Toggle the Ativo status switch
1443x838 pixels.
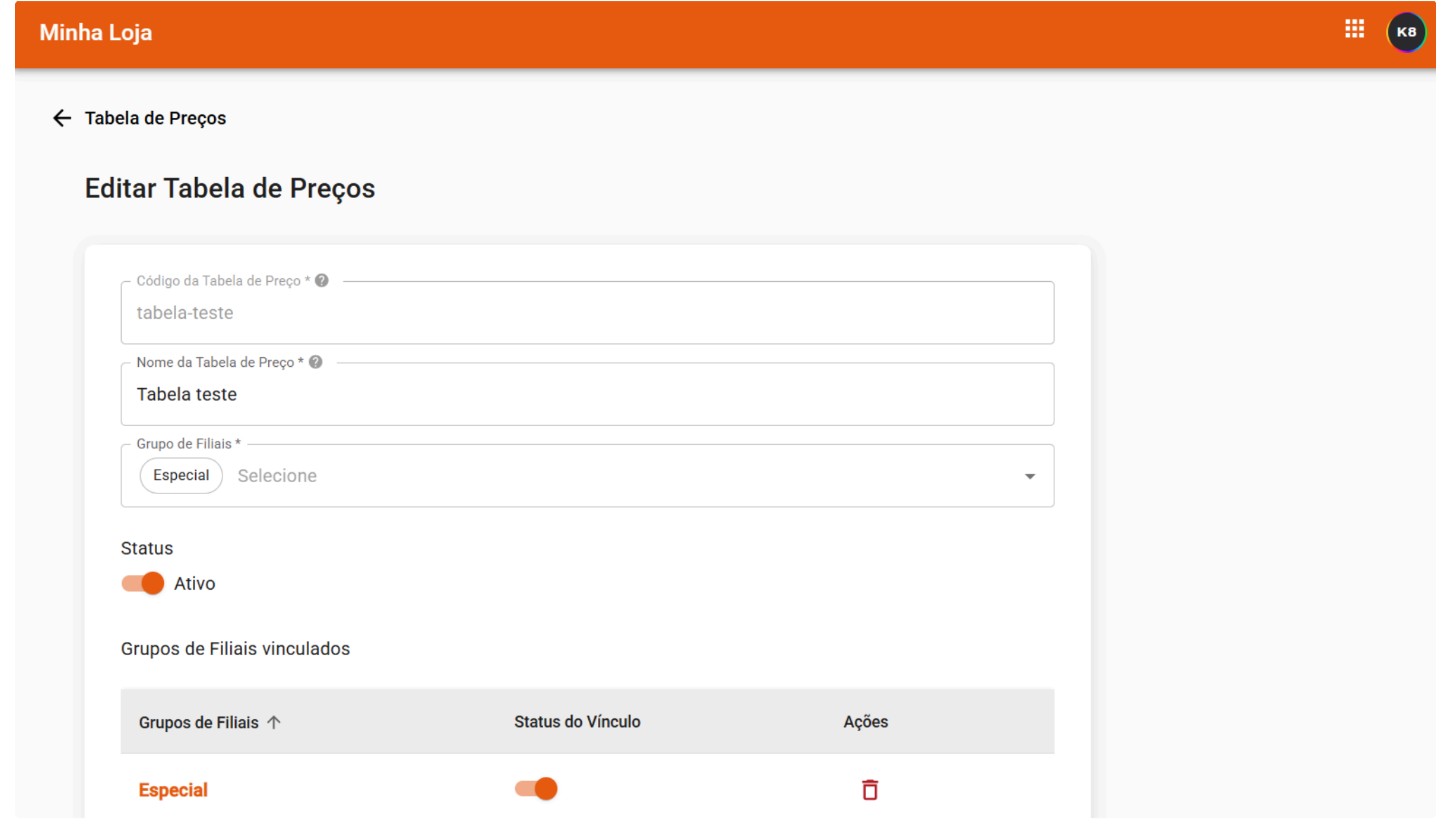point(143,583)
